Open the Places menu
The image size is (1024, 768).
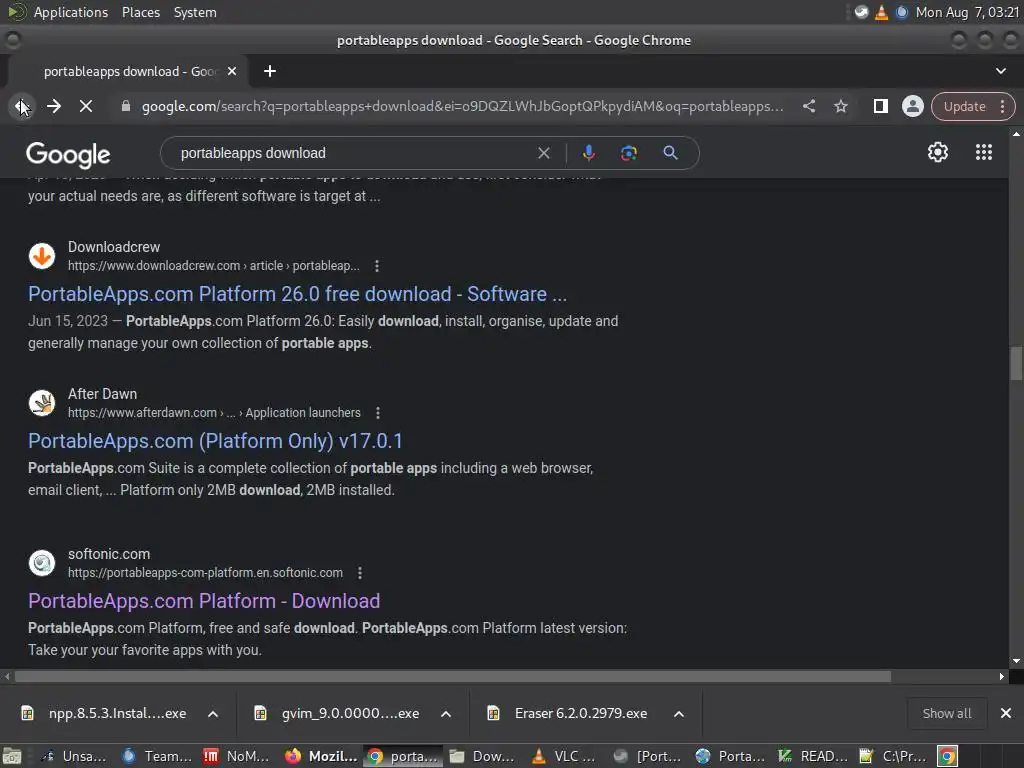(140, 12)
